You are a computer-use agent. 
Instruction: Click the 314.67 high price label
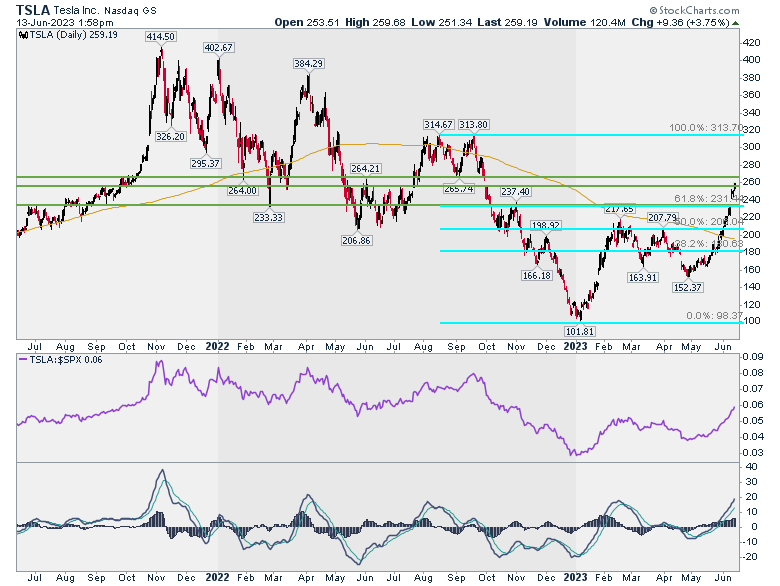[x=438, y=124]
